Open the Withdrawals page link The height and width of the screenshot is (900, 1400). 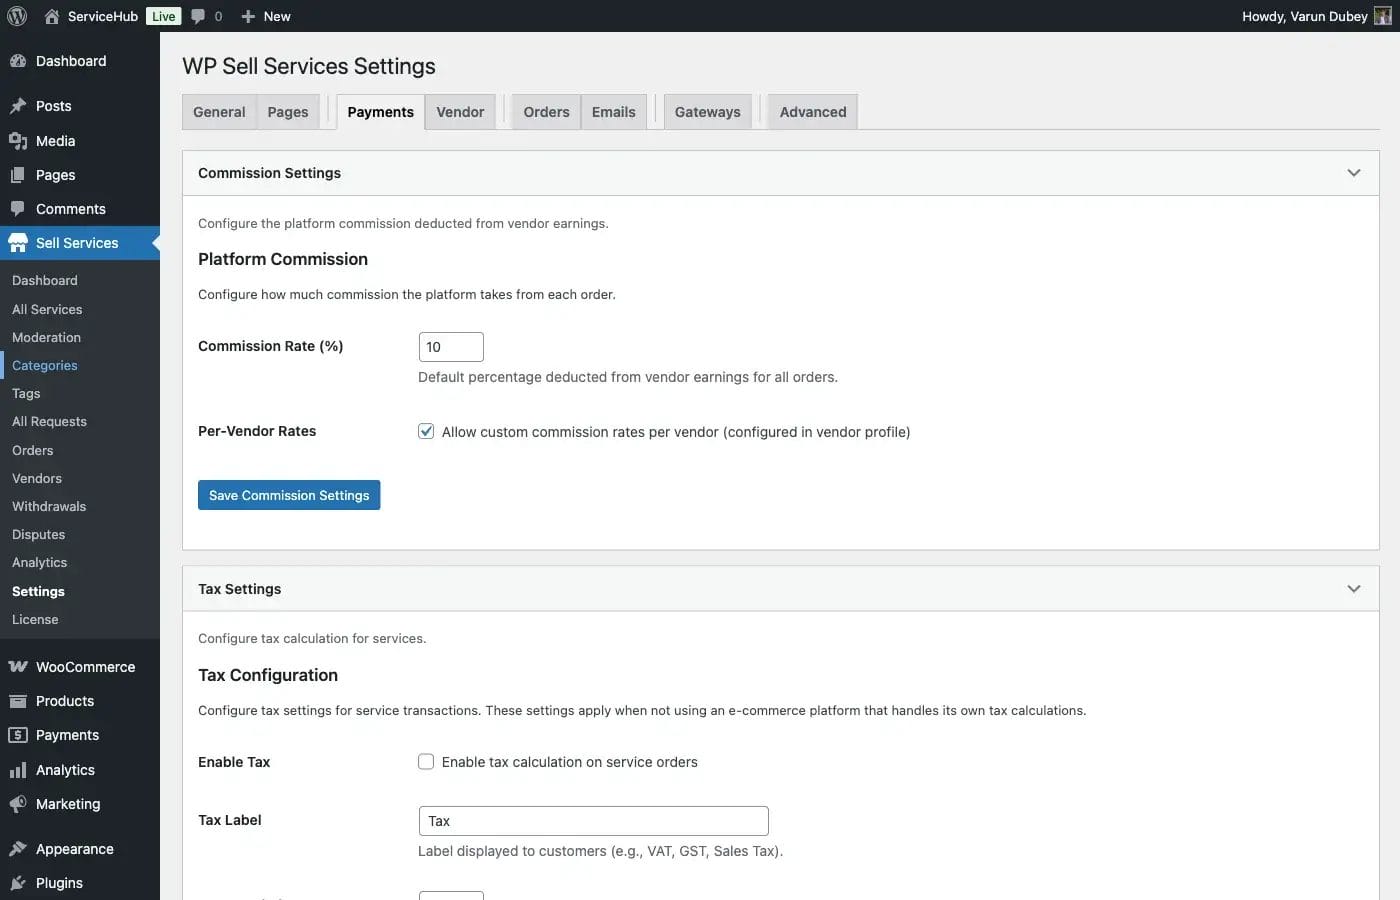tap(48, 506)
